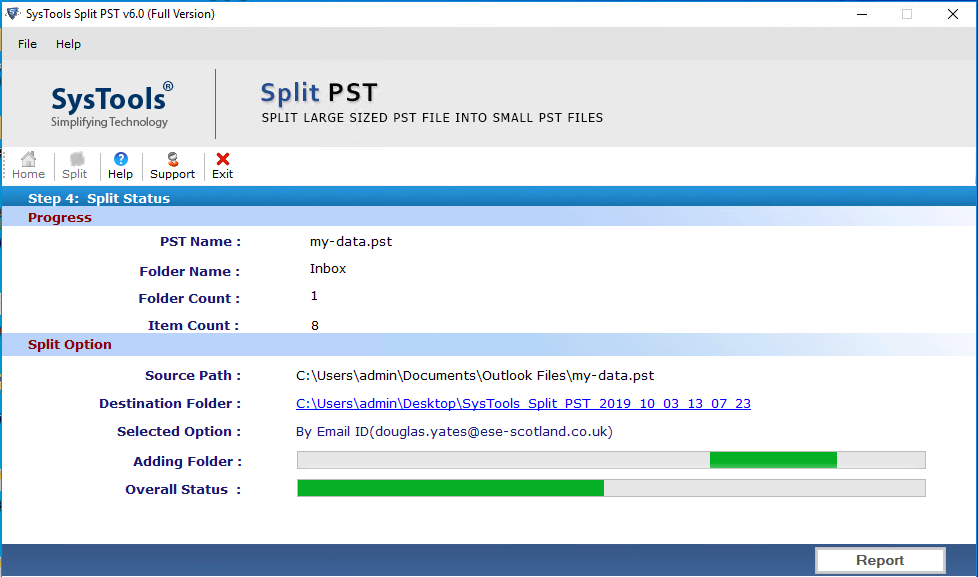The height and width of the screenshot is (577, 978).
Task: Click the Split Option section heading
Action: coord(70,344)
